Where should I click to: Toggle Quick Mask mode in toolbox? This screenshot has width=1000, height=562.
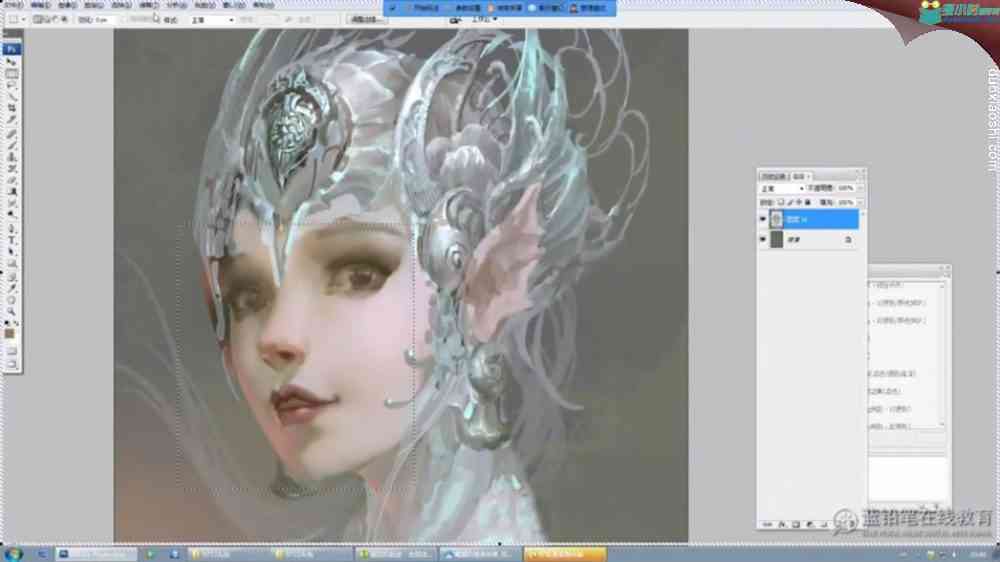11,351
